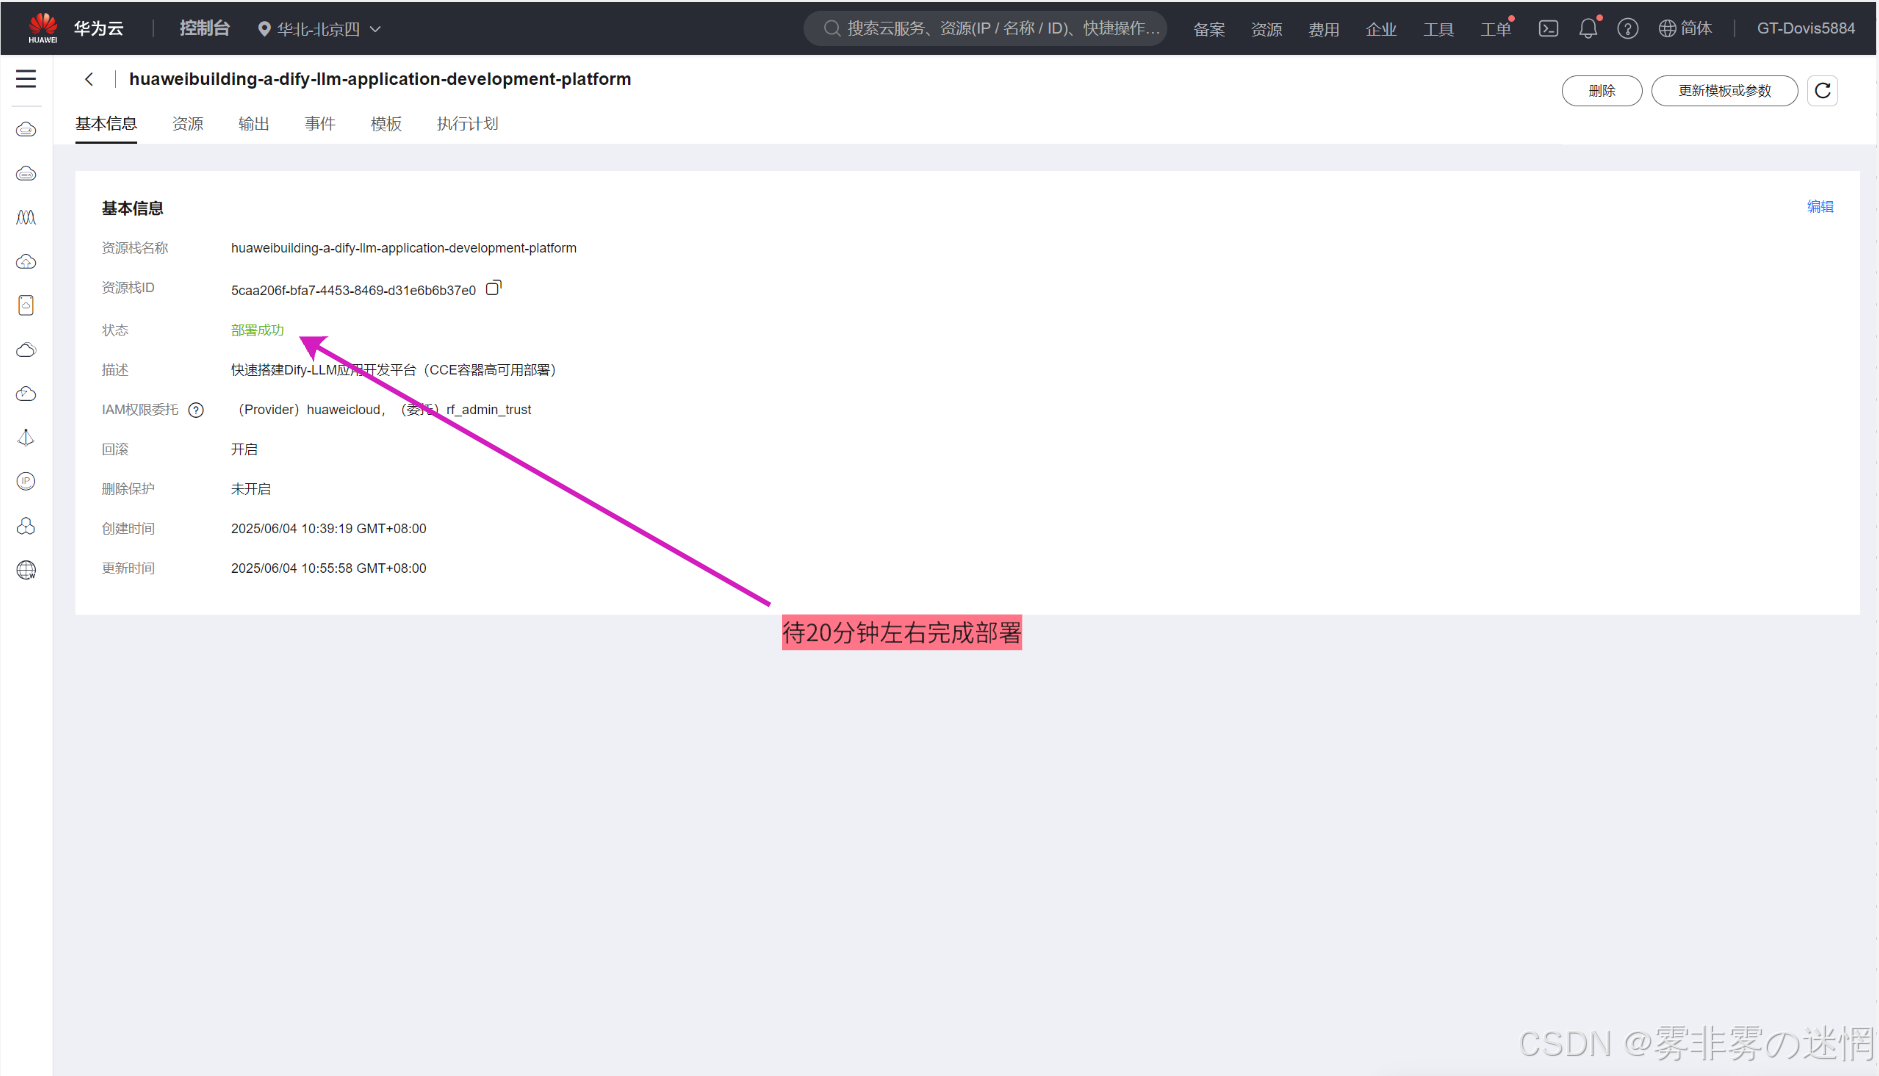Click the magnifier icon in the search bar
Image resolution: width=1879 pixels, height=1076 pixels.
click(831, 29)
